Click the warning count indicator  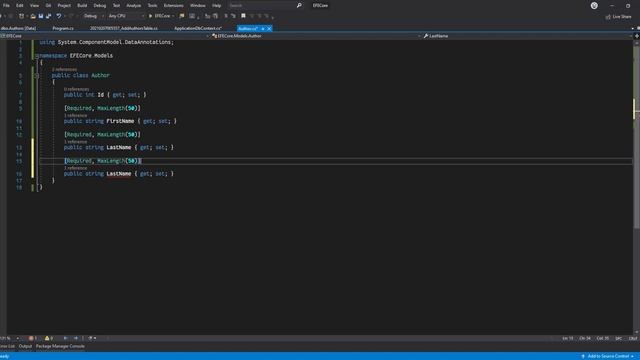[49, 338]
